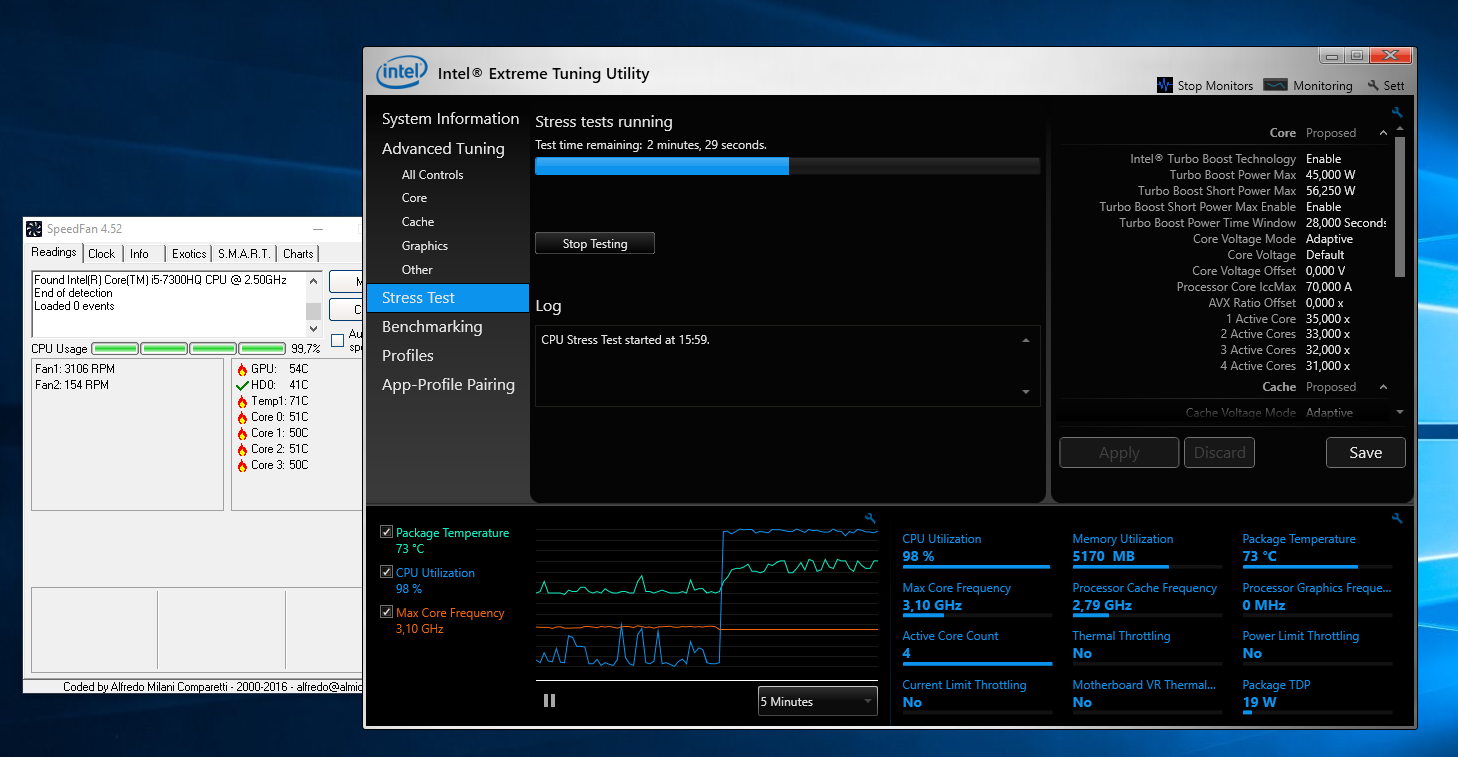
Task: Click the Settings wrench in the header
Action: (1373, 86)
